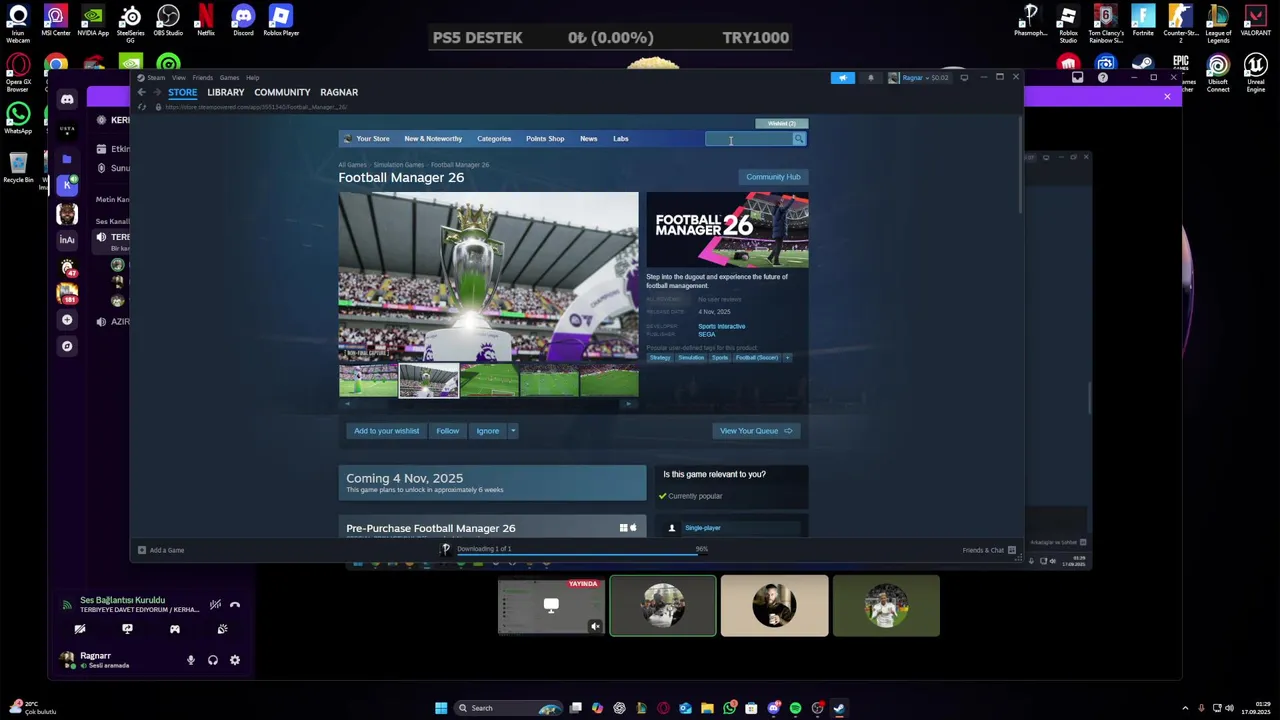Click Add a Game in Steam
This screenshot has width=1280, height=720.
click(161, 550)
